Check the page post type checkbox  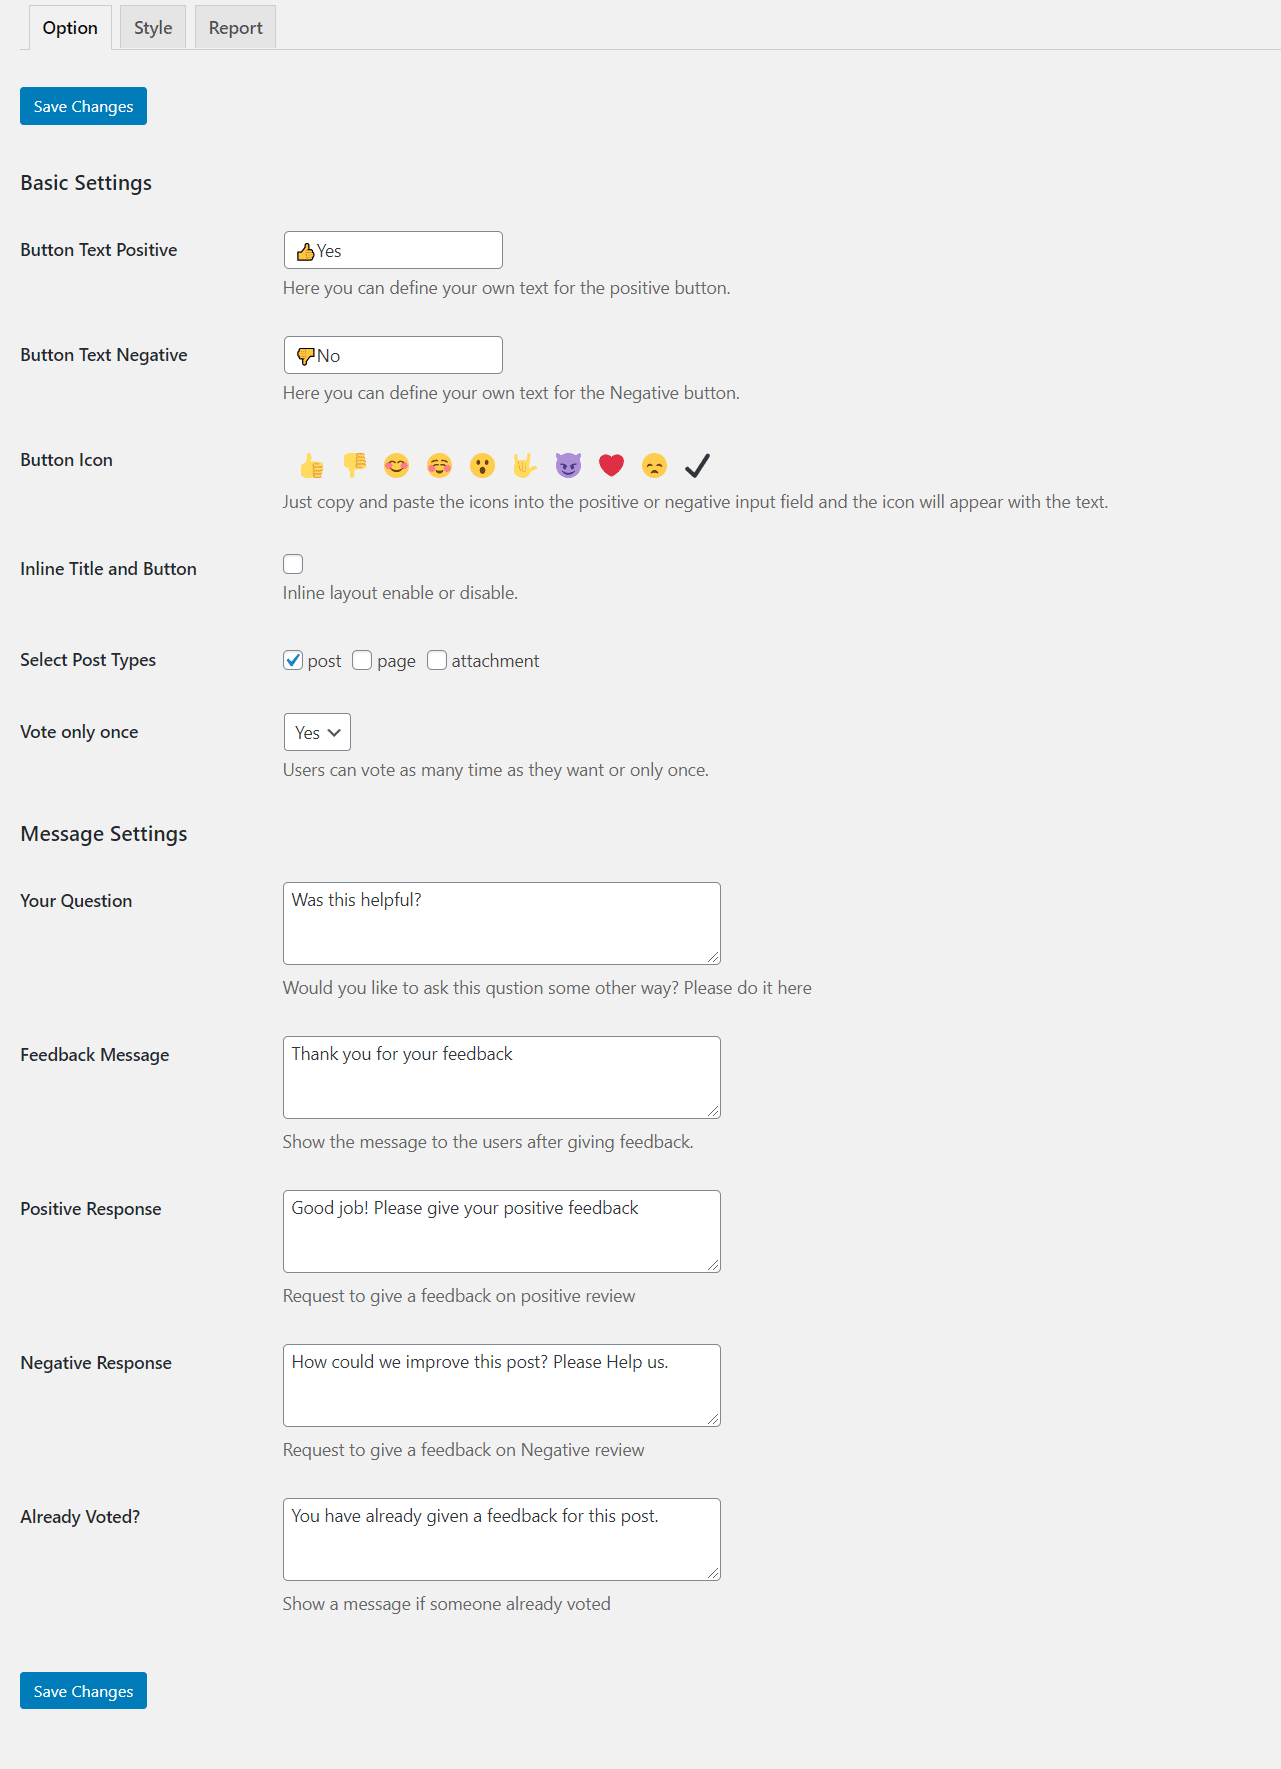click(x=362, y=660)
